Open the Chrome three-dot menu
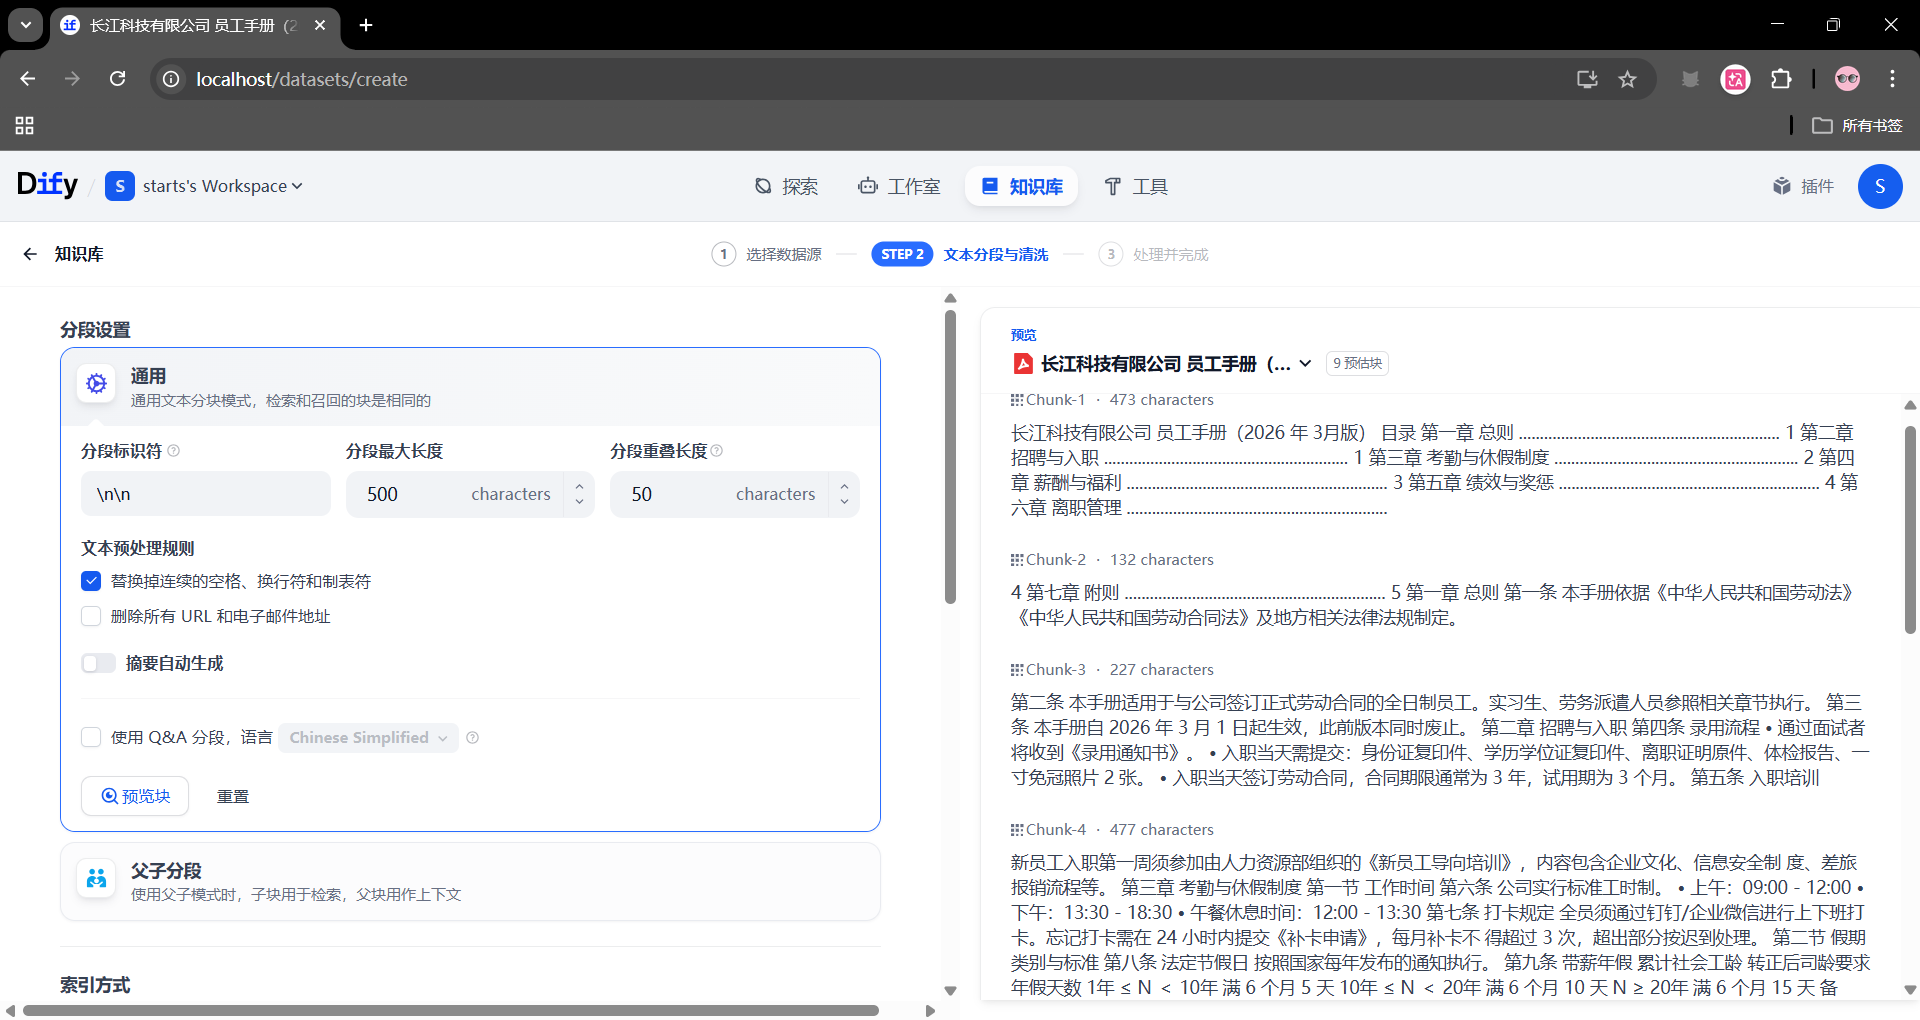The height and width of the screenshot is (1020, 1920). (x=1892, y=79)
